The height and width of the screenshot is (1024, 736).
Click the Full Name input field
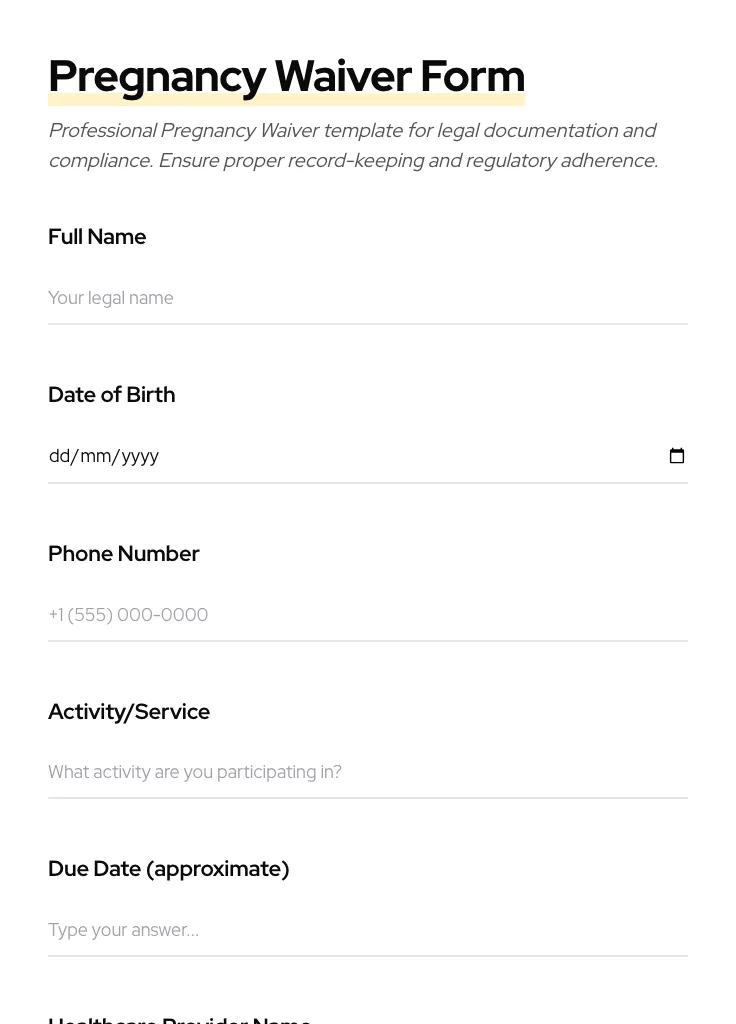tap(367, 298)
